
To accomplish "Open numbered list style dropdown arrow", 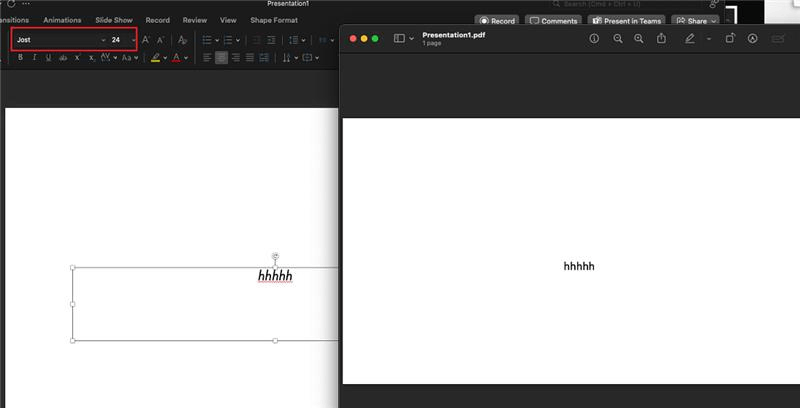I will click(238, 40).
